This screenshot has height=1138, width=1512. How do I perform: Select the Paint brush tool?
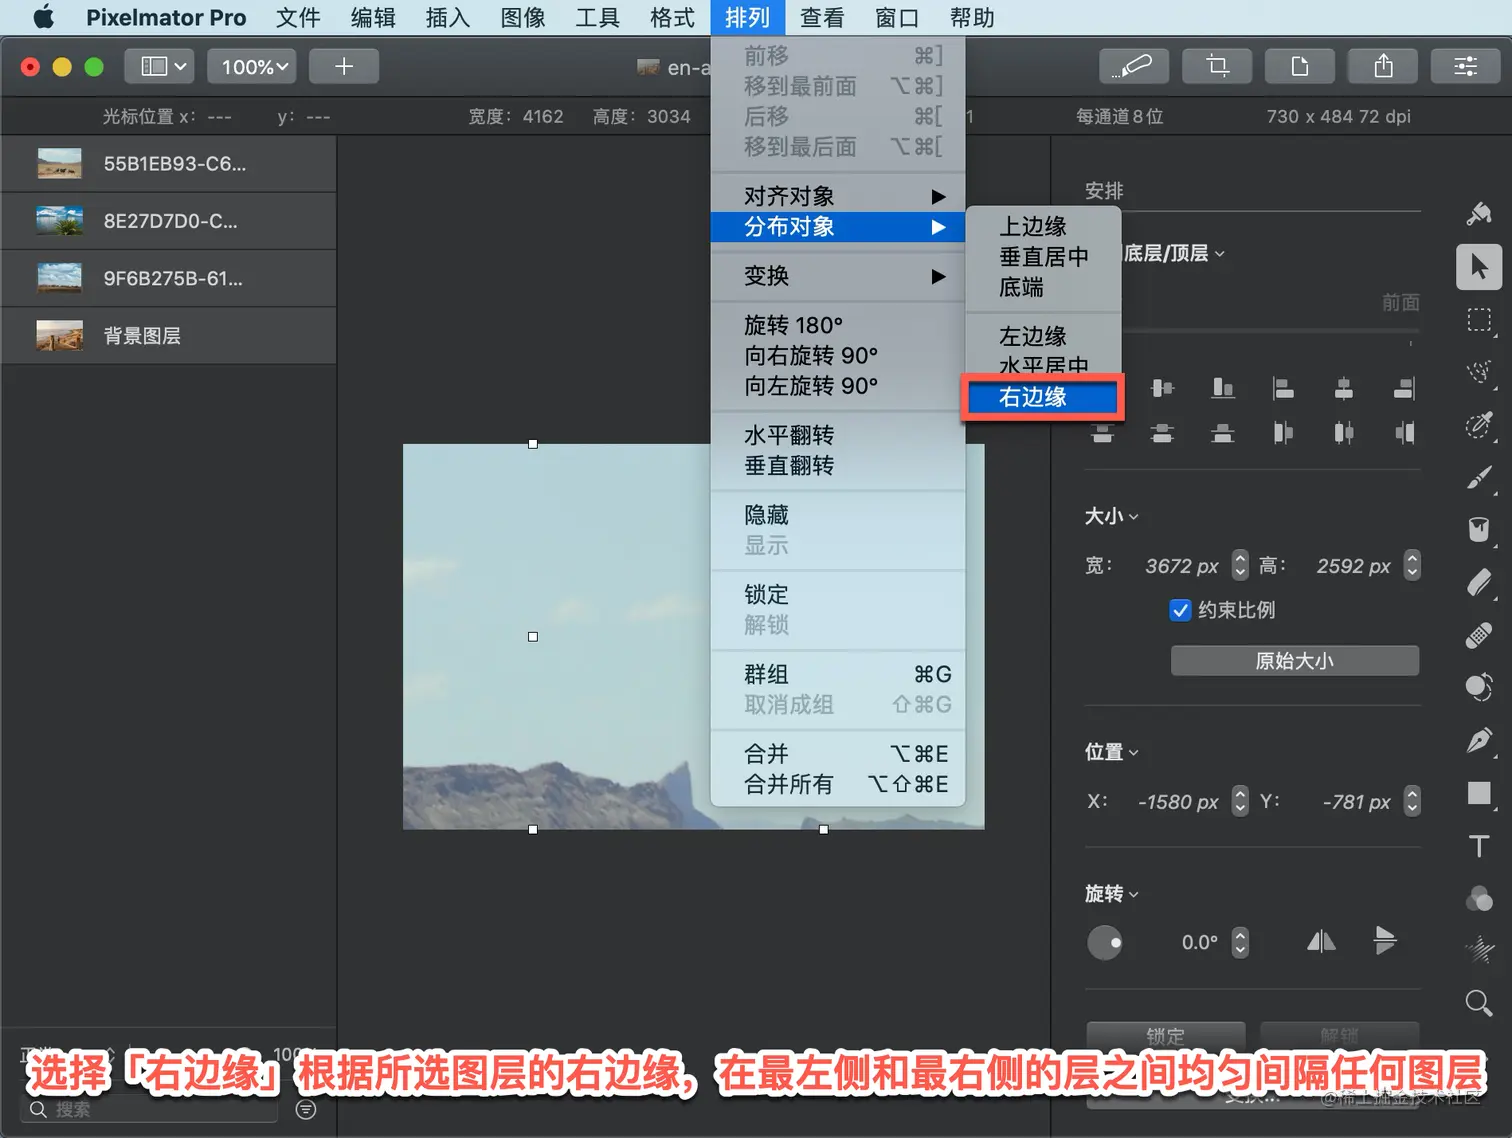[1479, 478]
